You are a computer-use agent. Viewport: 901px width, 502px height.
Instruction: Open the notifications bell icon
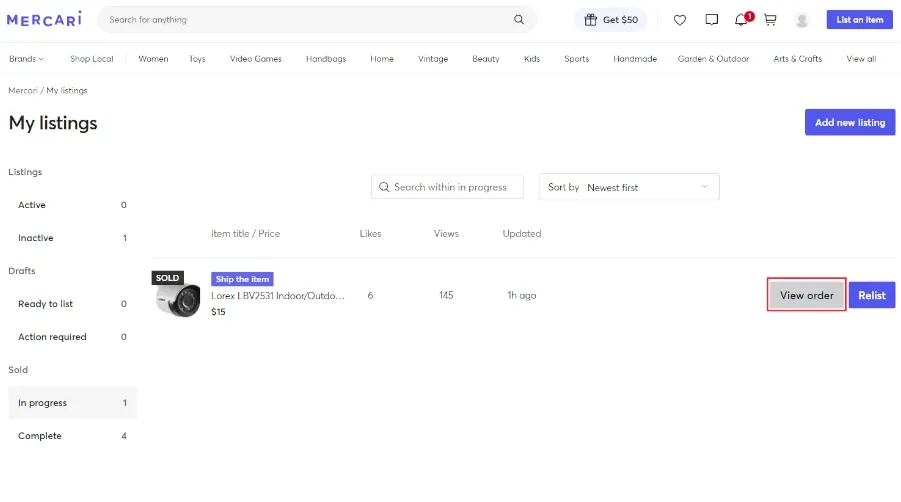click(741, 20)
